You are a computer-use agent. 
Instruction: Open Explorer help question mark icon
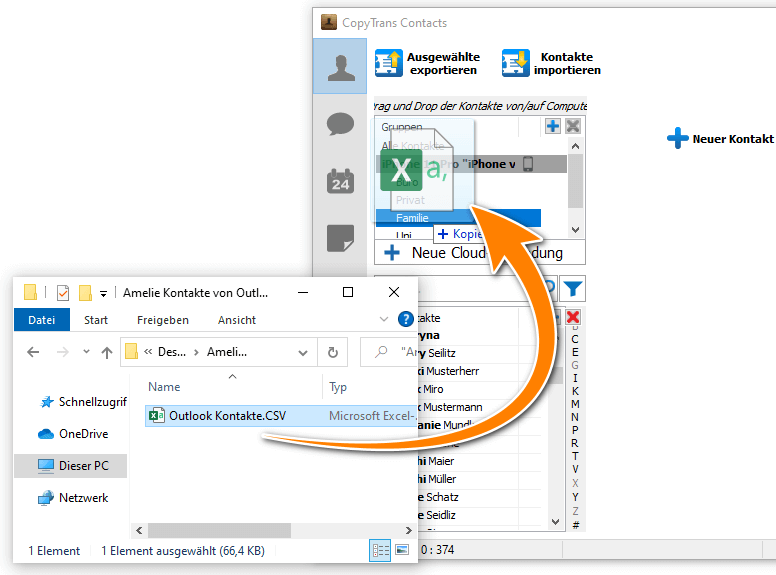tap(405, 319)
